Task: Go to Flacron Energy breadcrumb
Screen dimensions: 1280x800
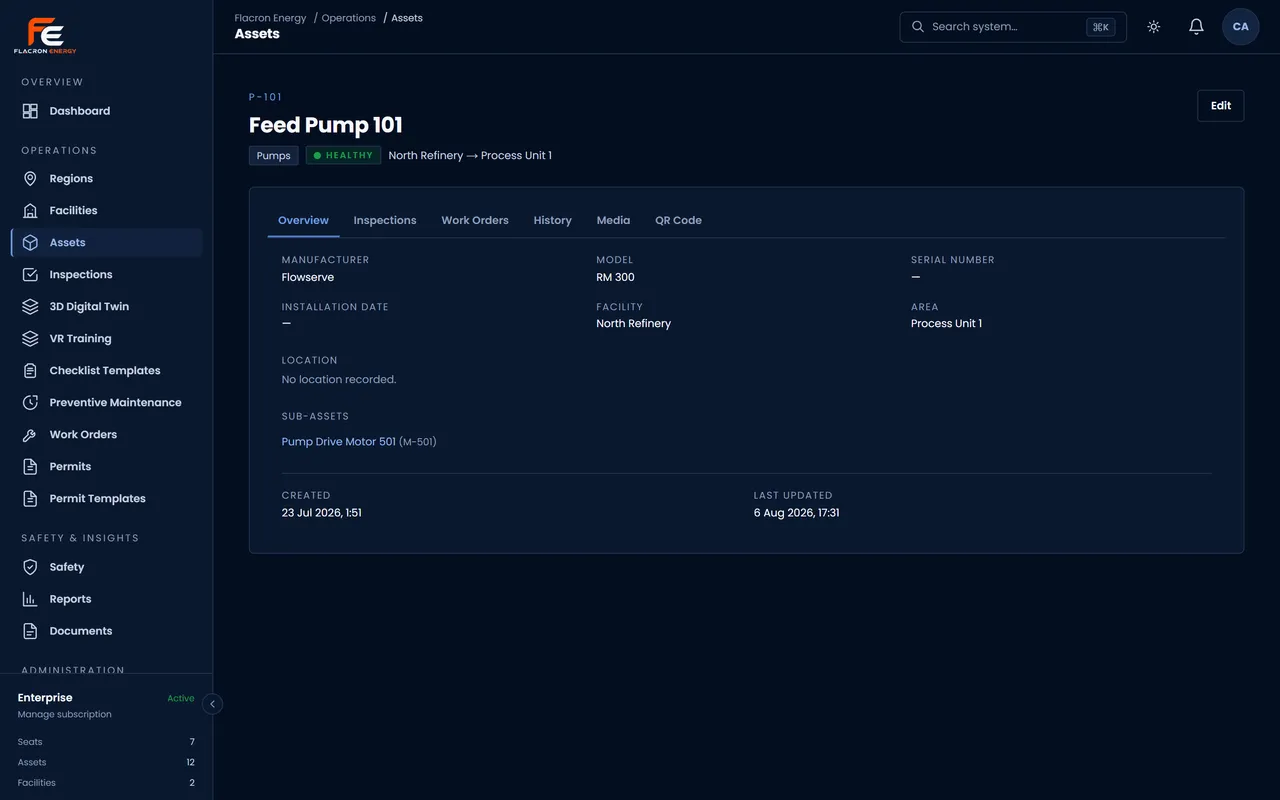Action: point(270,18)
